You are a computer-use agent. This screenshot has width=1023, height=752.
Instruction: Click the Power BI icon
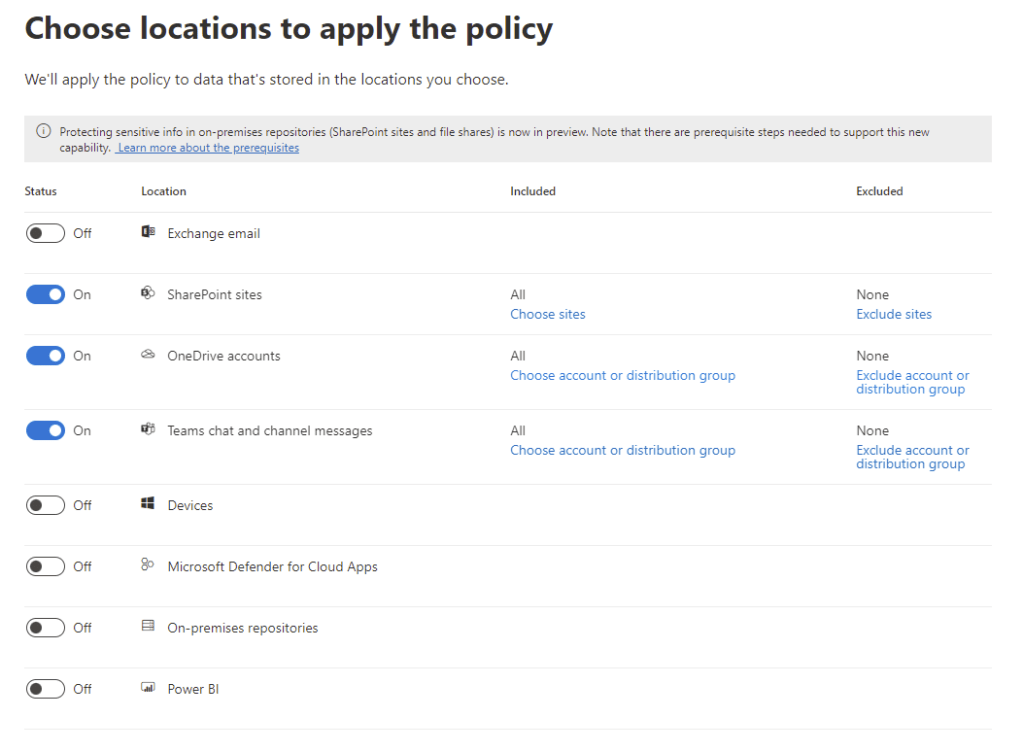coord(148,688)
